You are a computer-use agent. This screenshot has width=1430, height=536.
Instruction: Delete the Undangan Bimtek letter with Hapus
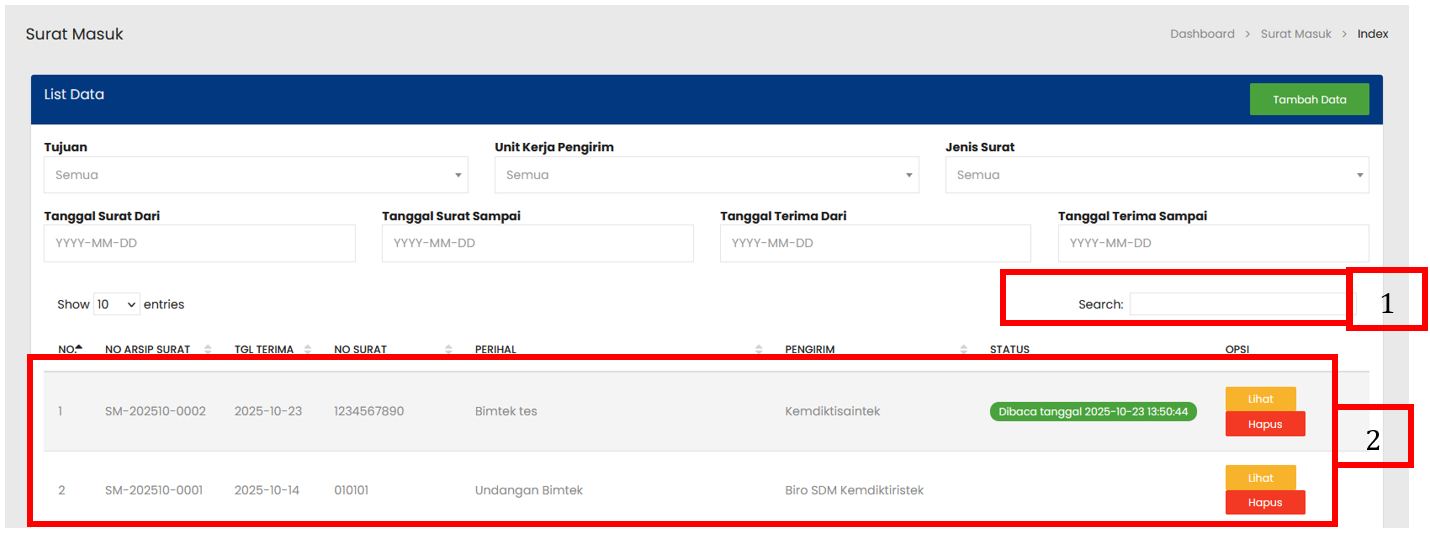(1265, 502)
